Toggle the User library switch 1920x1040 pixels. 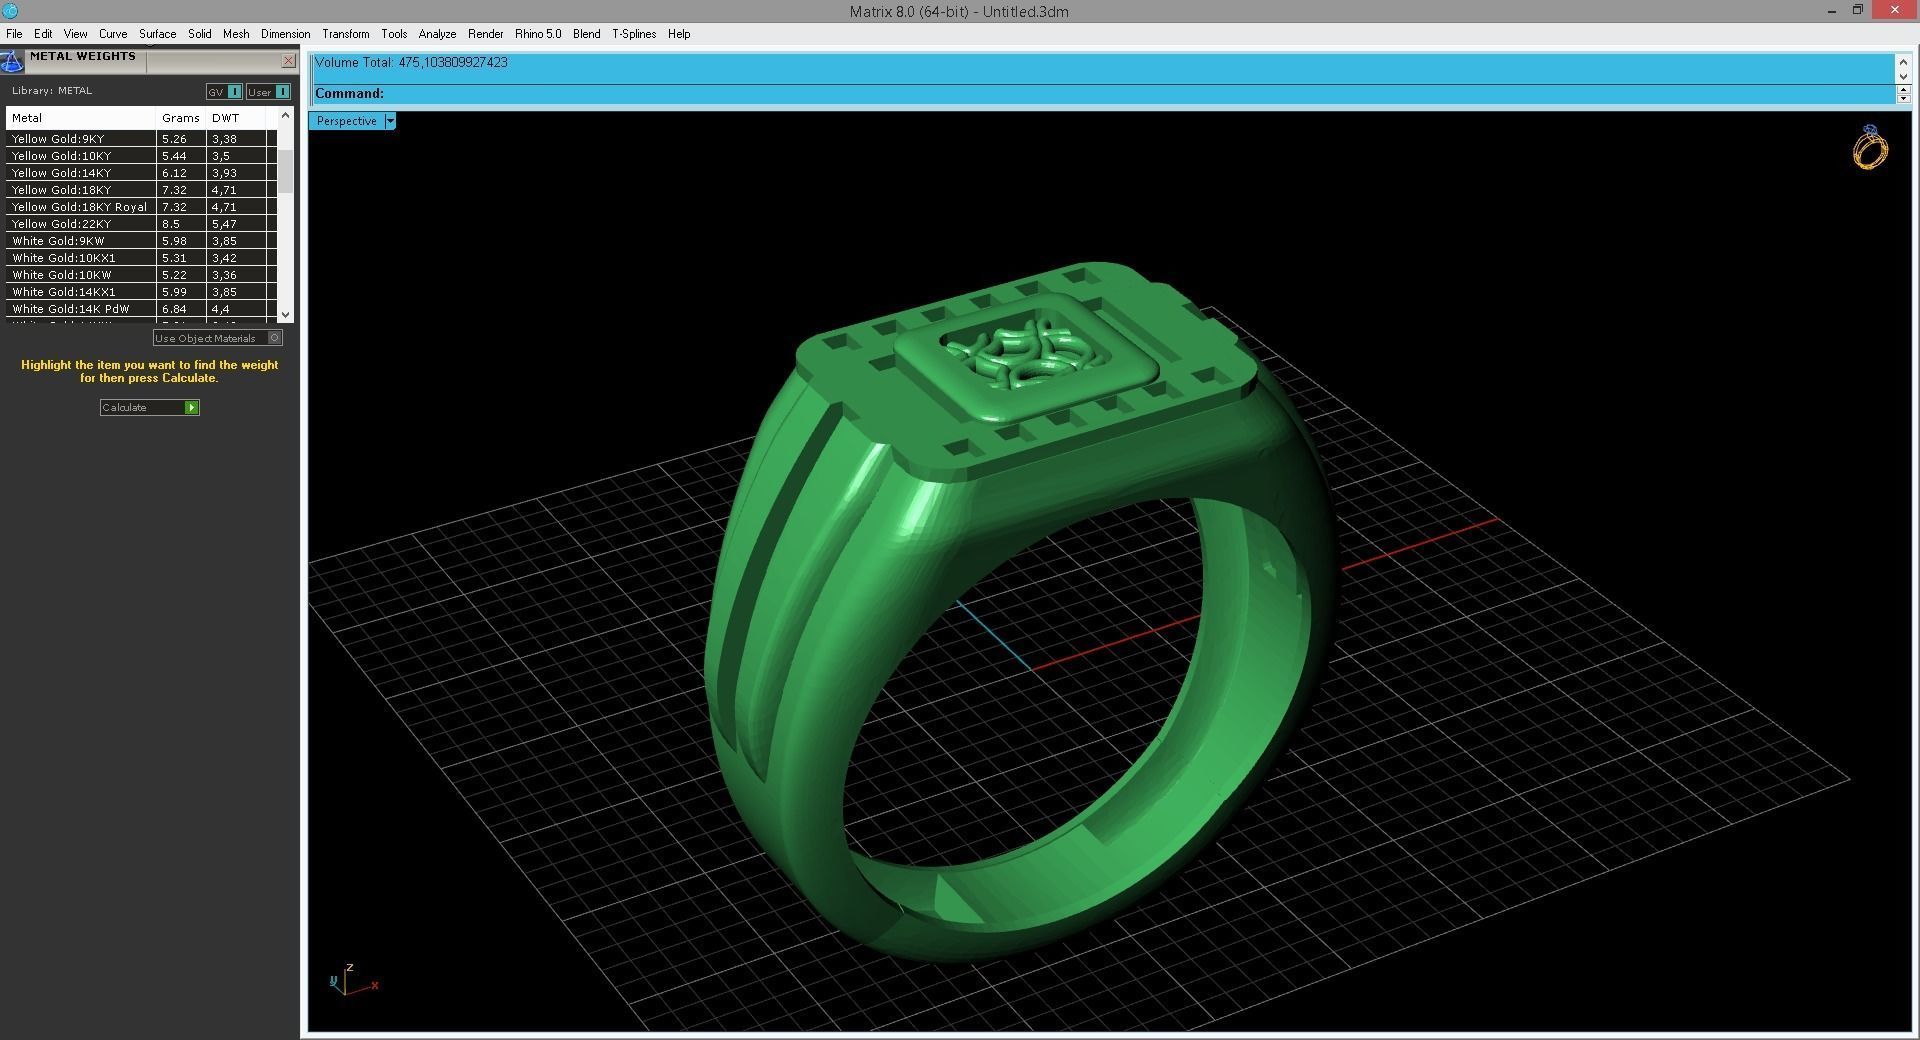pyautogui.click(x=268, y=92)
